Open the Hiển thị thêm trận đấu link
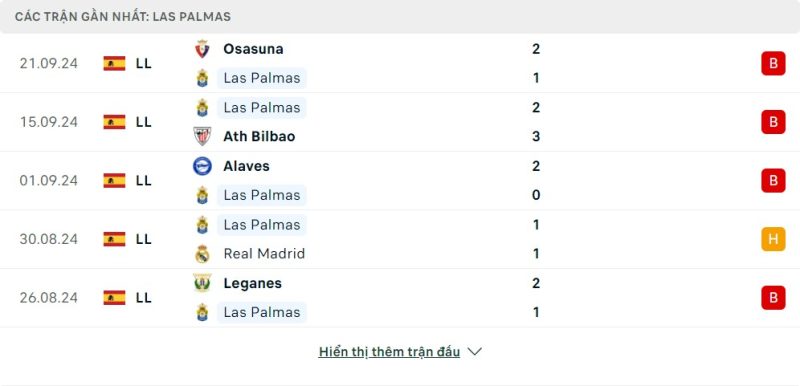Viewport: 800px width, 386px height. (x=389, y=352)
